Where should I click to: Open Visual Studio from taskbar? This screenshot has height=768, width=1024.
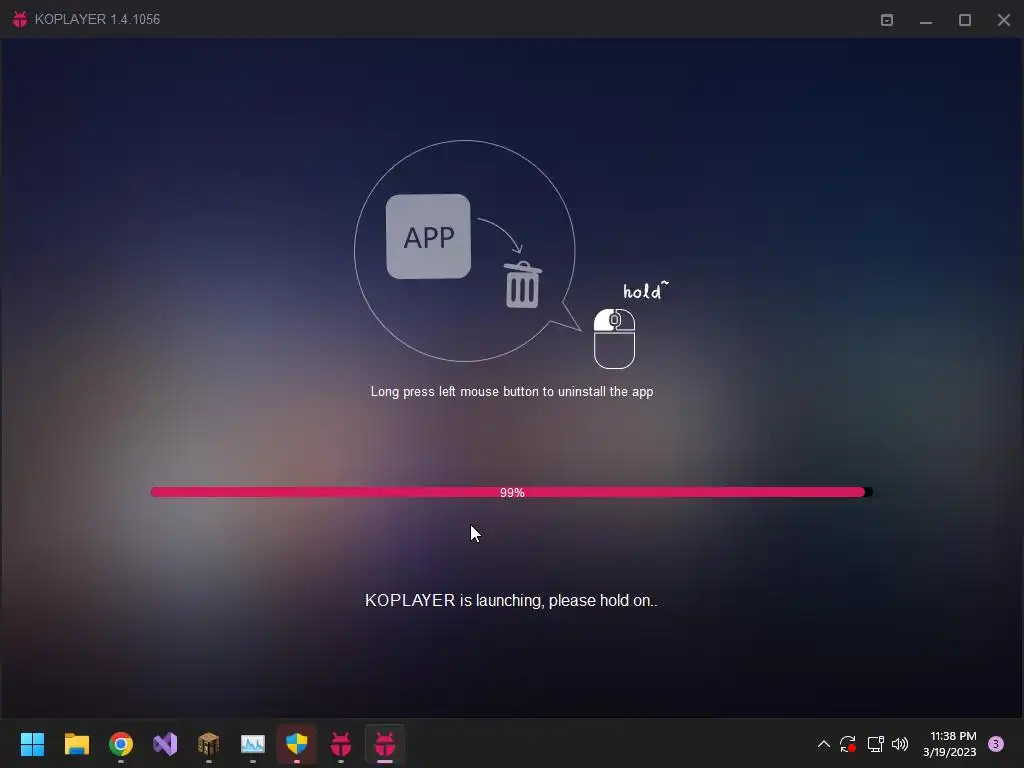tap(165, 744)
